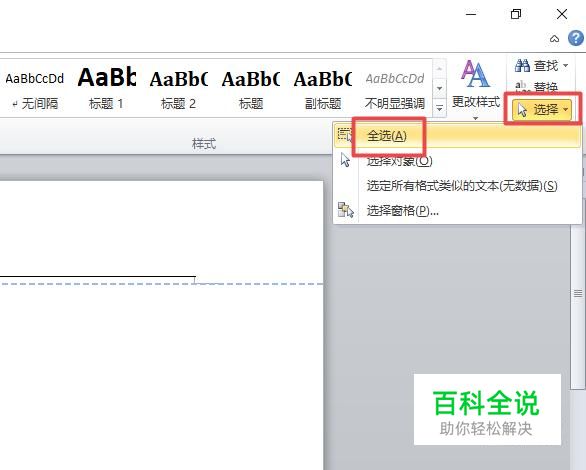Click the 选择窗格 pane icon
The width and height of the screenshot is (586, 470).
point(346,210)
